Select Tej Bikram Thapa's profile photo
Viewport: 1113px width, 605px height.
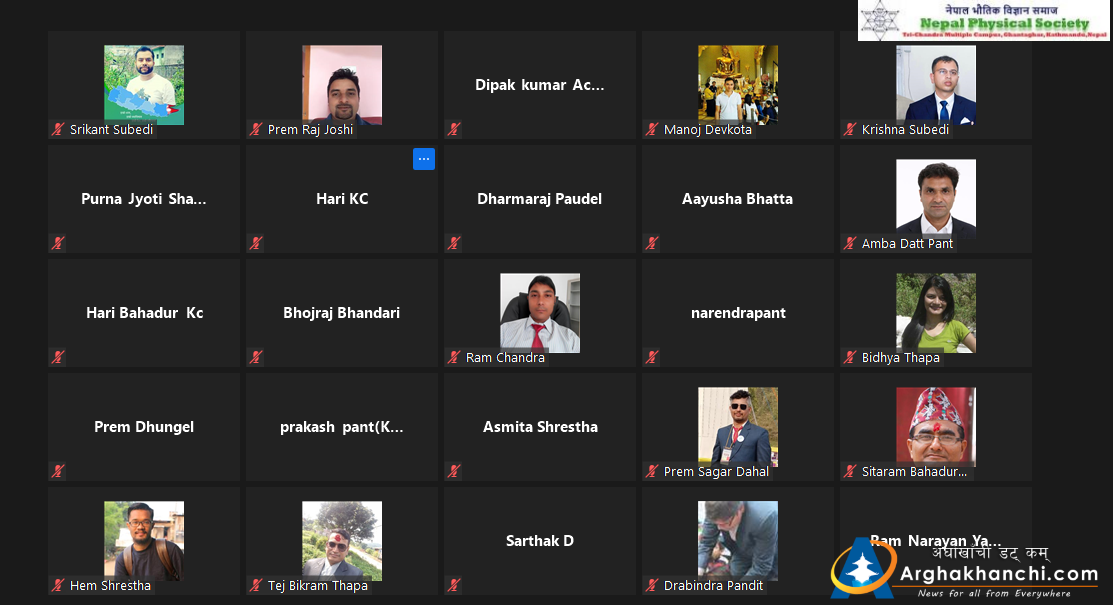[342, 541]
